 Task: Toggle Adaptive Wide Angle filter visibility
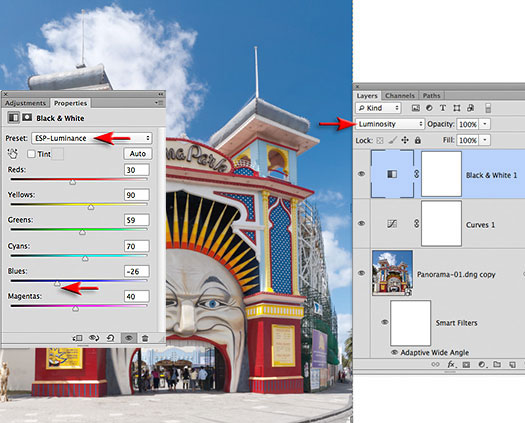click(394, 352)
